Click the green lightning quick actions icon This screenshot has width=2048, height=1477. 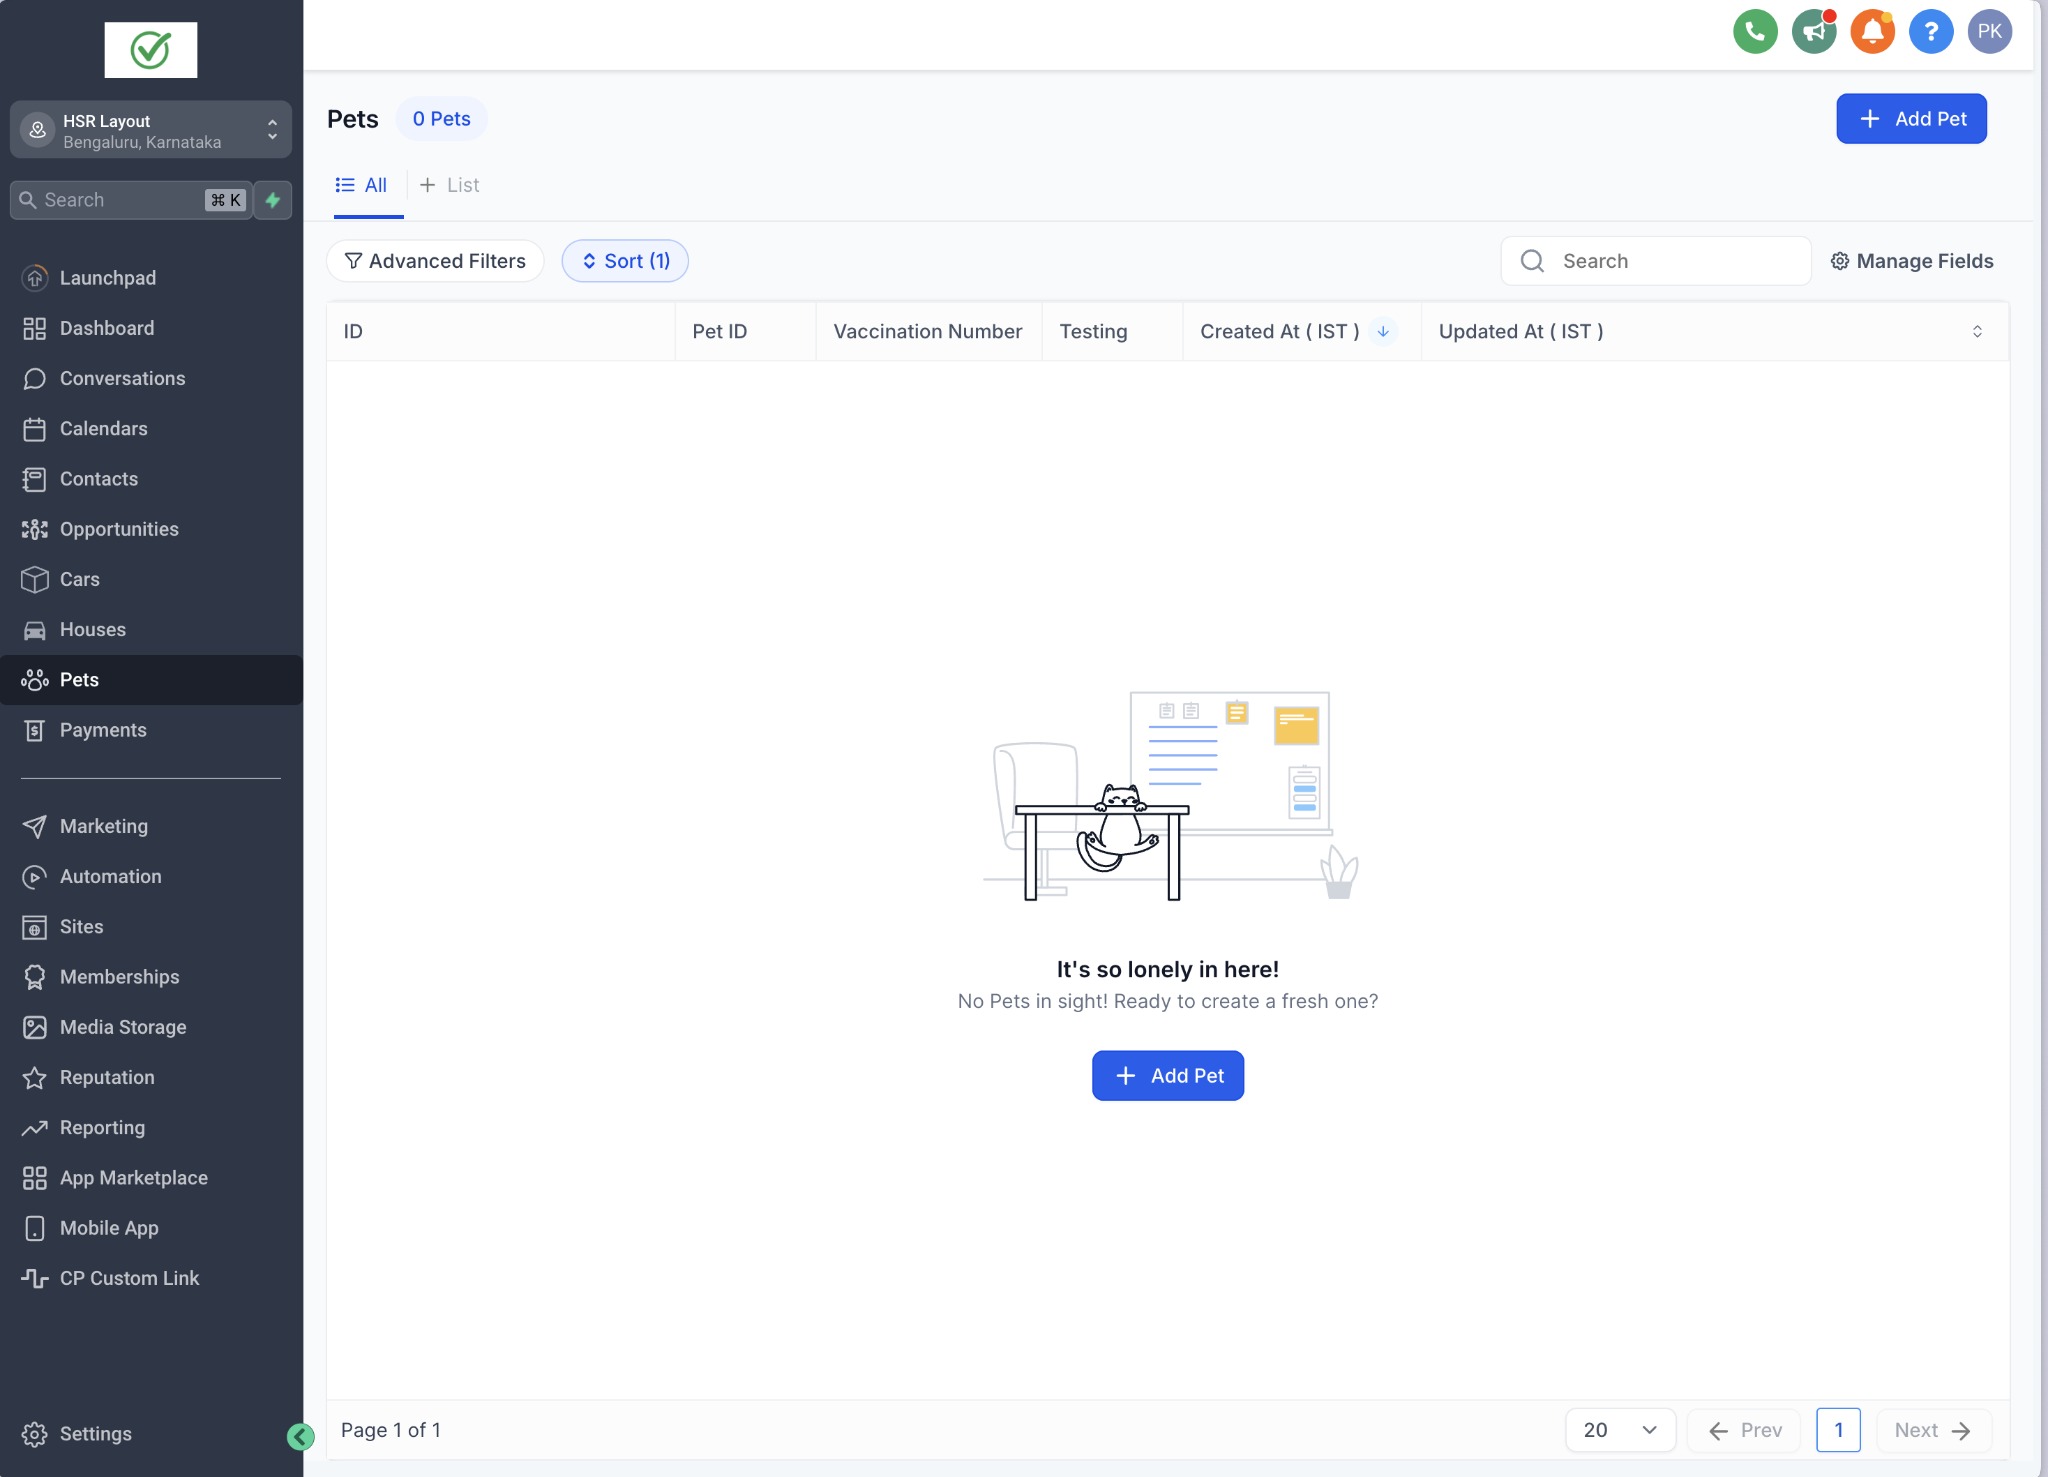(272, 200)
